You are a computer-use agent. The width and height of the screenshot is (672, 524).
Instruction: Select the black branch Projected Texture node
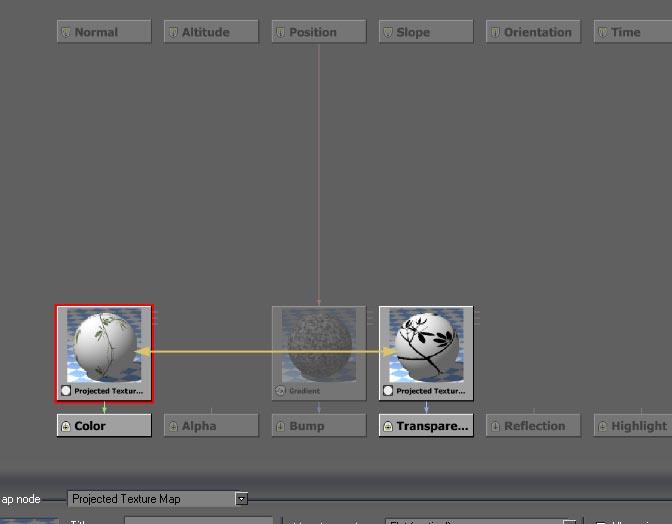(x=426, y=345)
